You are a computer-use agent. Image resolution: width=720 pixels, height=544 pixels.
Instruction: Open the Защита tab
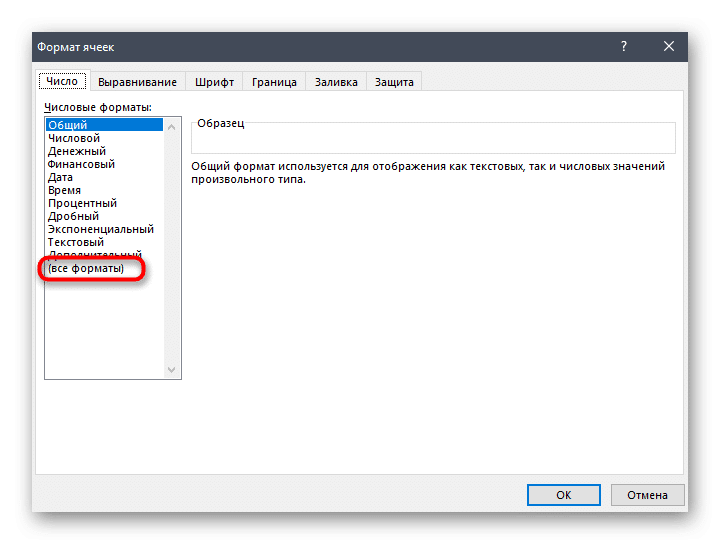click(394, 82)
